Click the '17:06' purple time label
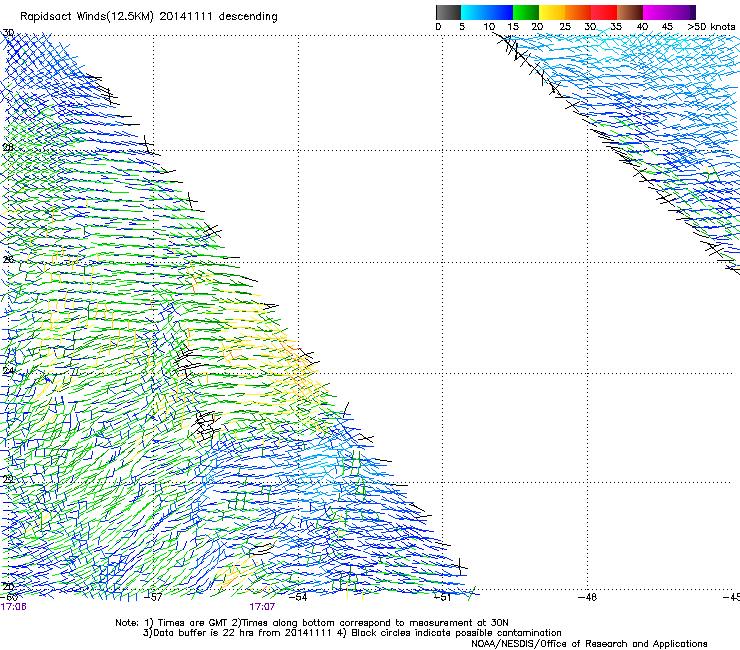This screenshot has width=740, height=650. click(13, 607)
